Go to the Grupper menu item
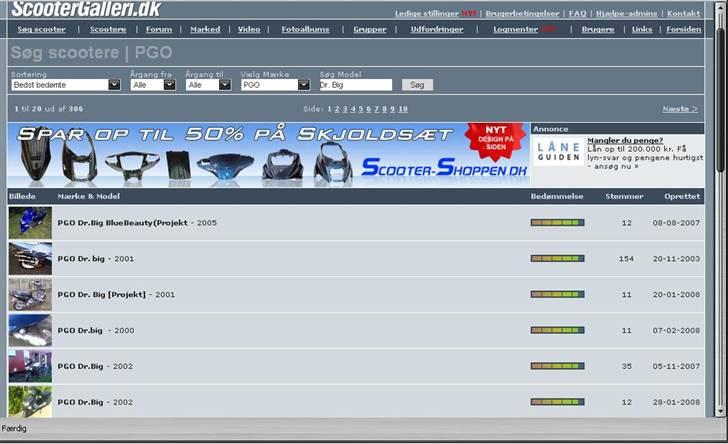Viewport: 728px width, 444px height. click(369, 30)
